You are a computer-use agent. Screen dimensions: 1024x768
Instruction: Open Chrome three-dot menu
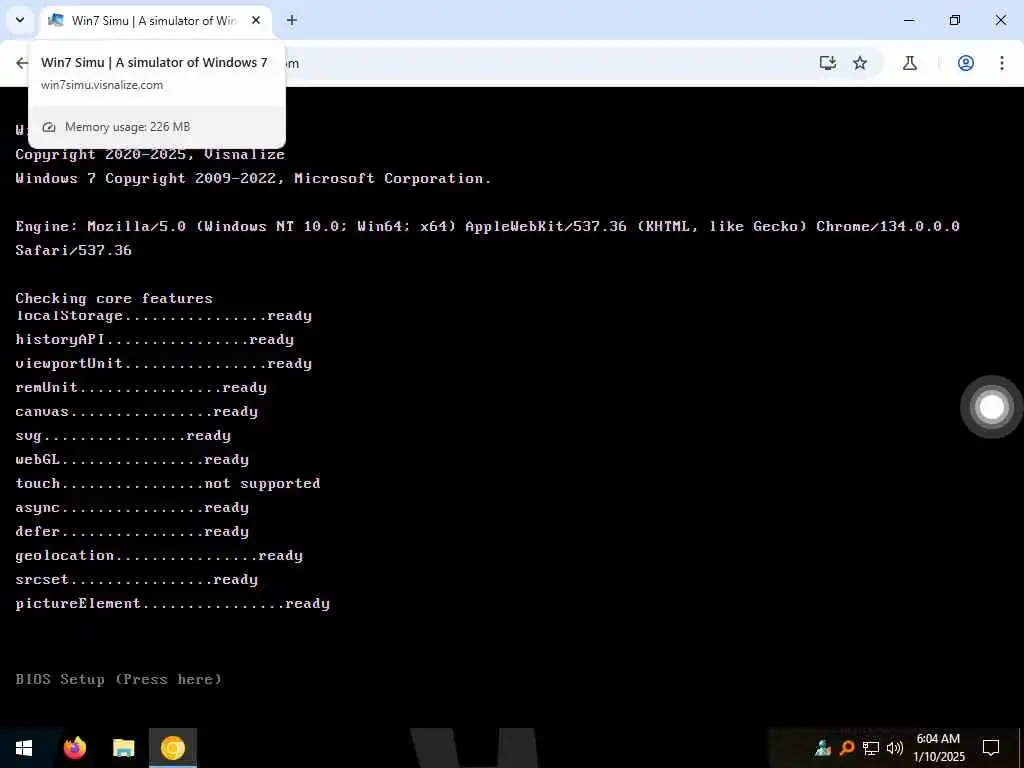1002,63
